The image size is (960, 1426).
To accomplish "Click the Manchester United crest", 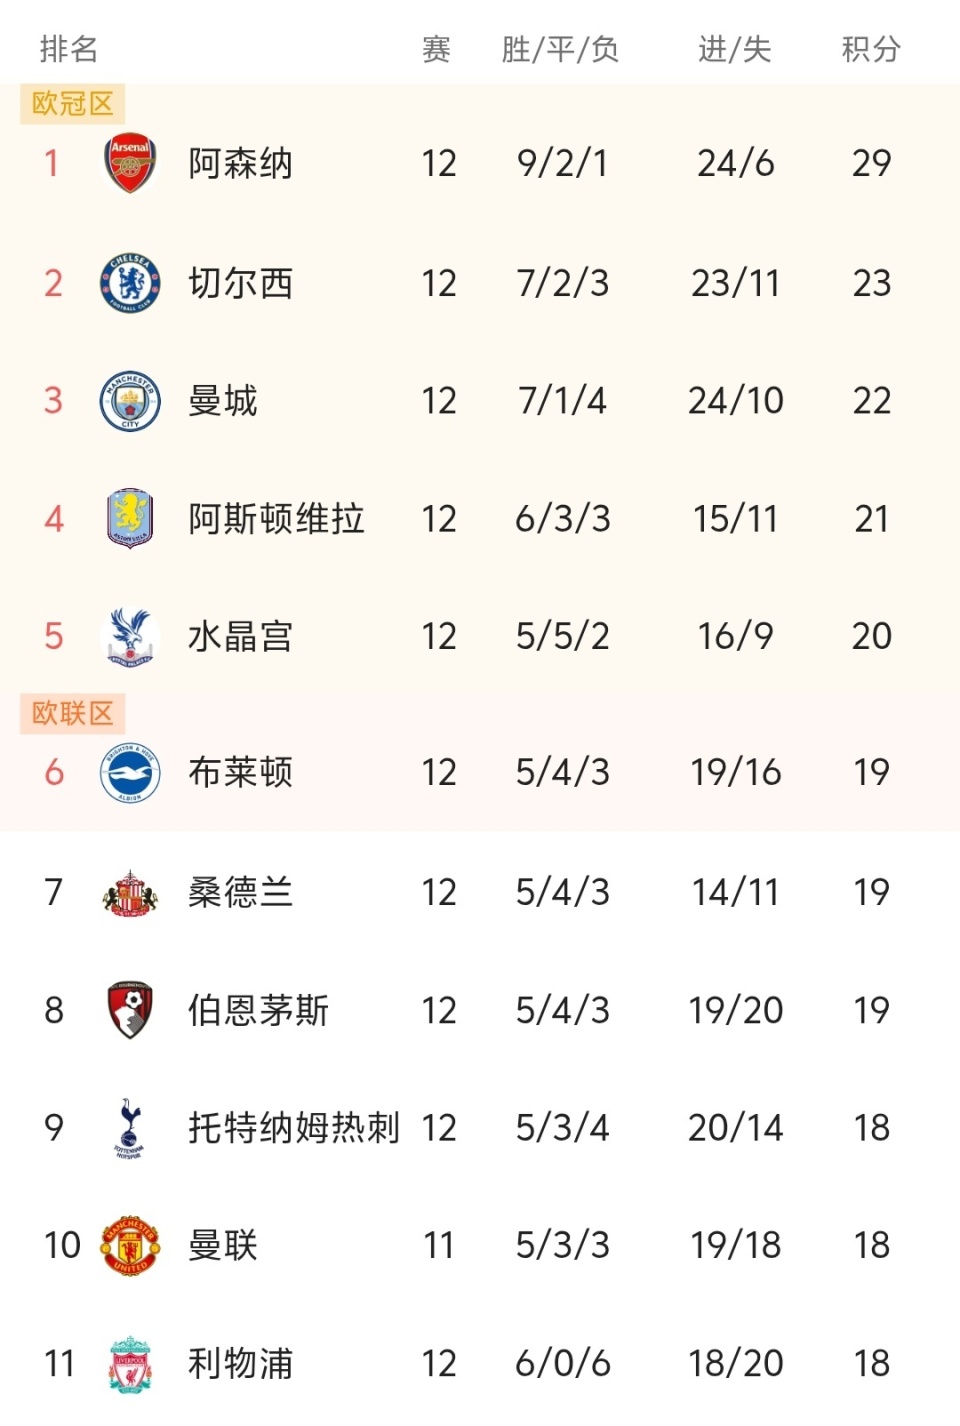I will click(130, 1245).
